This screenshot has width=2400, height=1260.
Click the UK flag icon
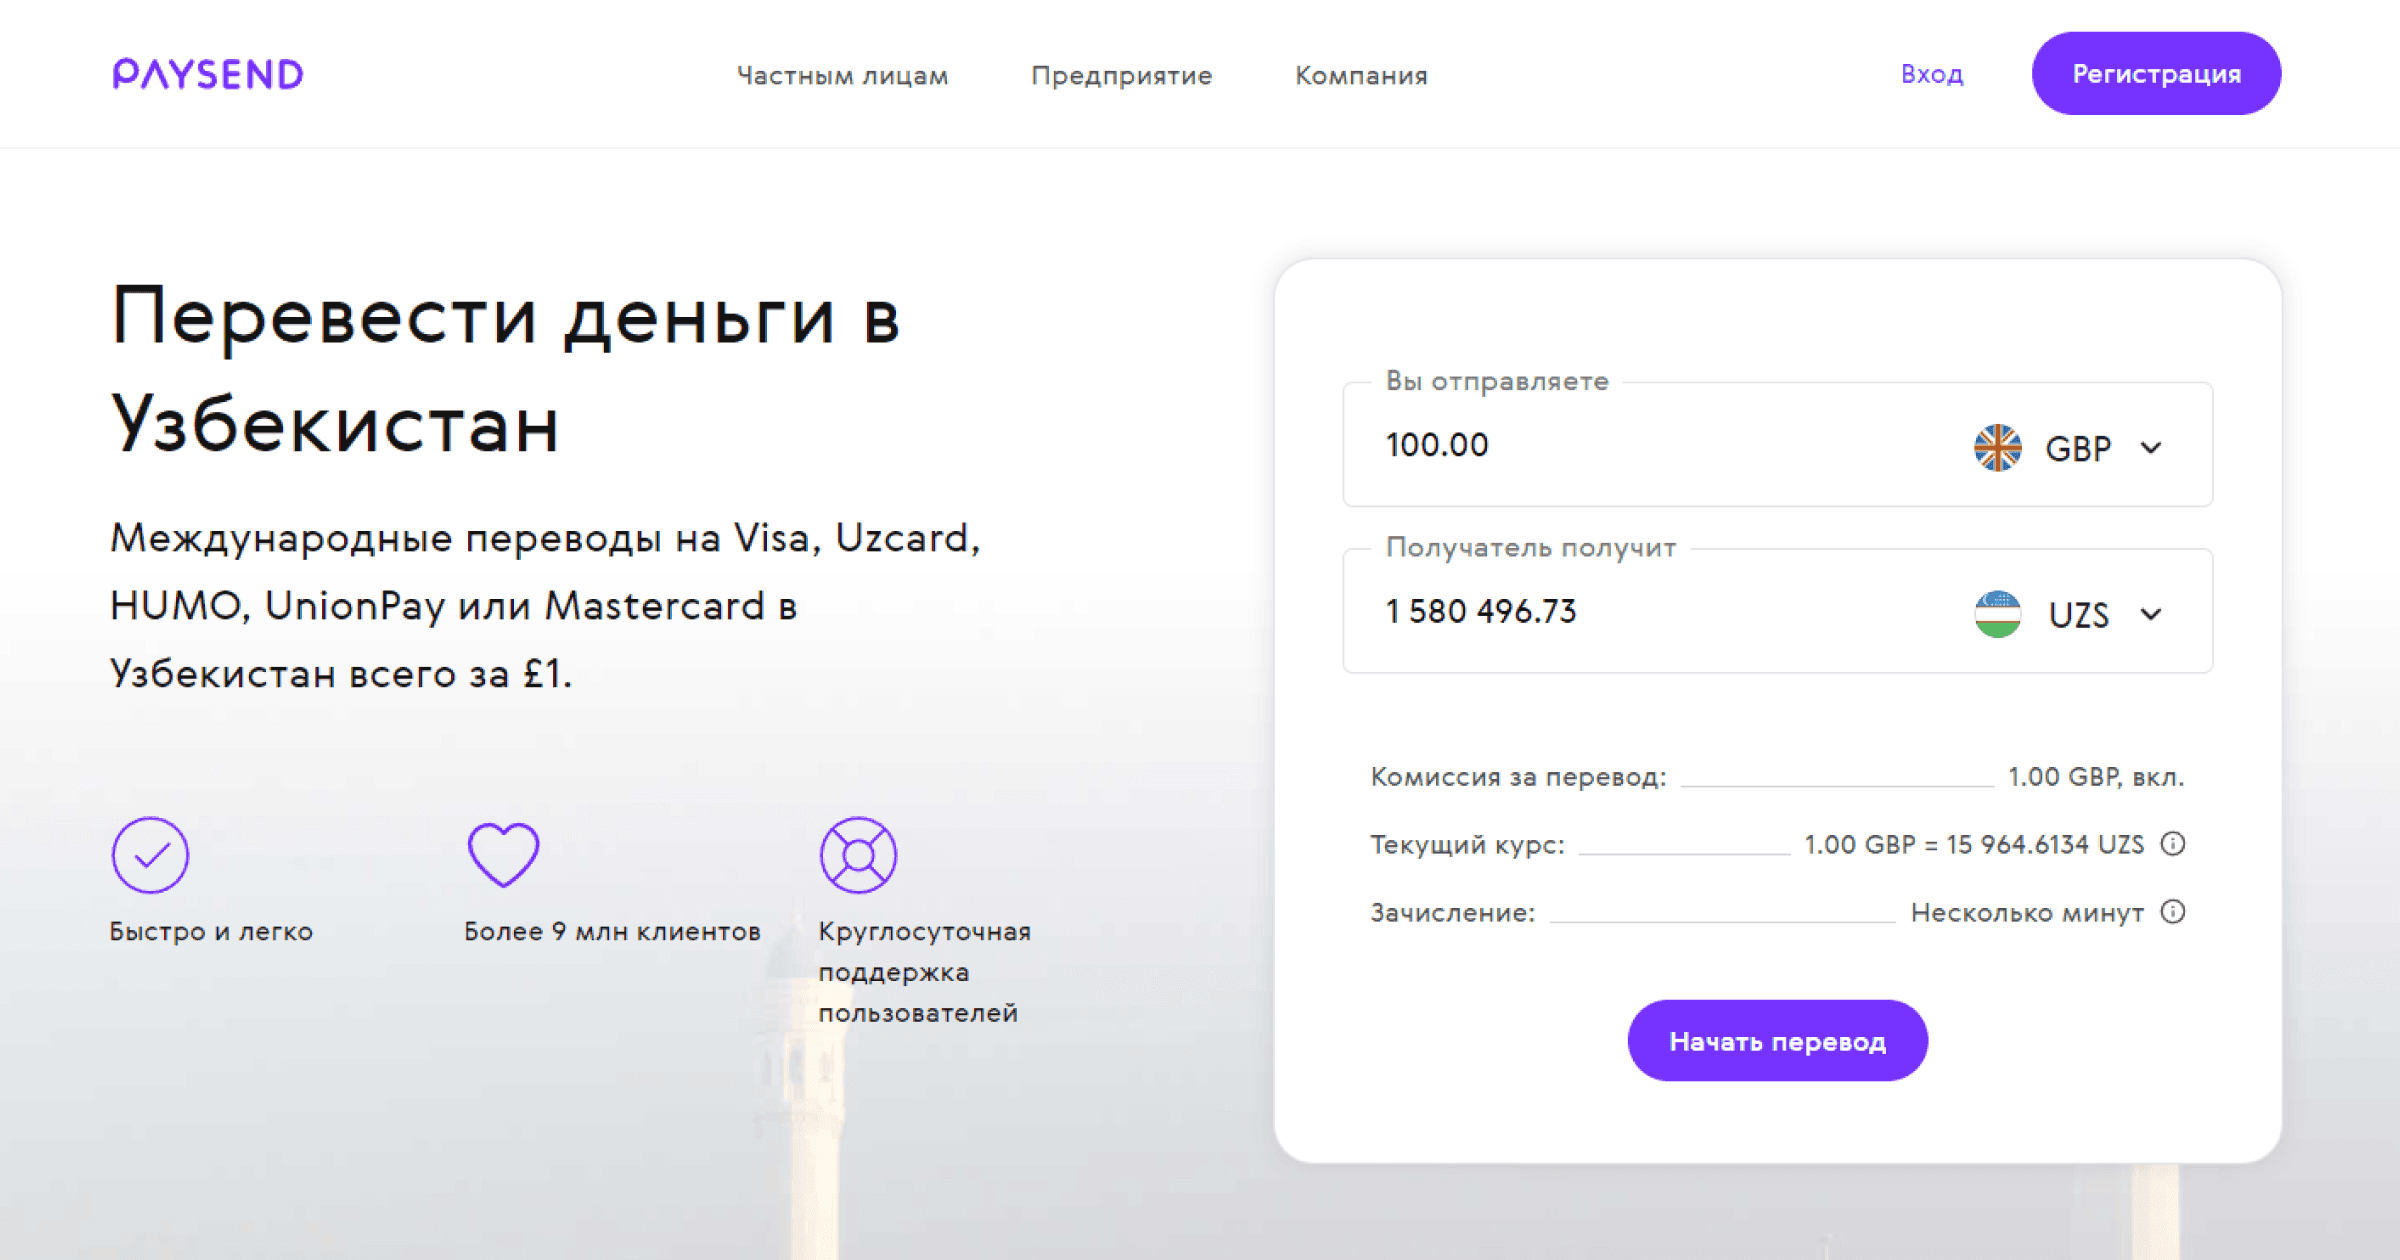click(x=1998, y=447)
